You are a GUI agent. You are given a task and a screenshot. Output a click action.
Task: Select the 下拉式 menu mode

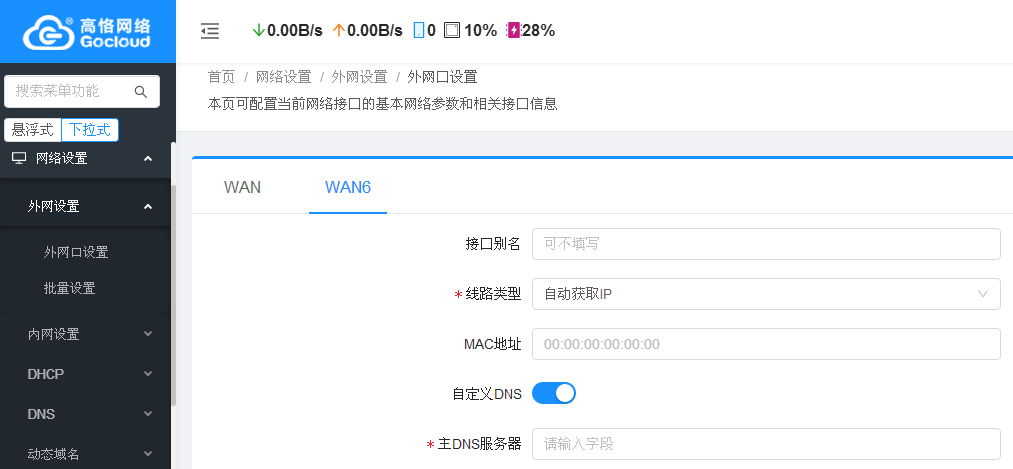89,130
